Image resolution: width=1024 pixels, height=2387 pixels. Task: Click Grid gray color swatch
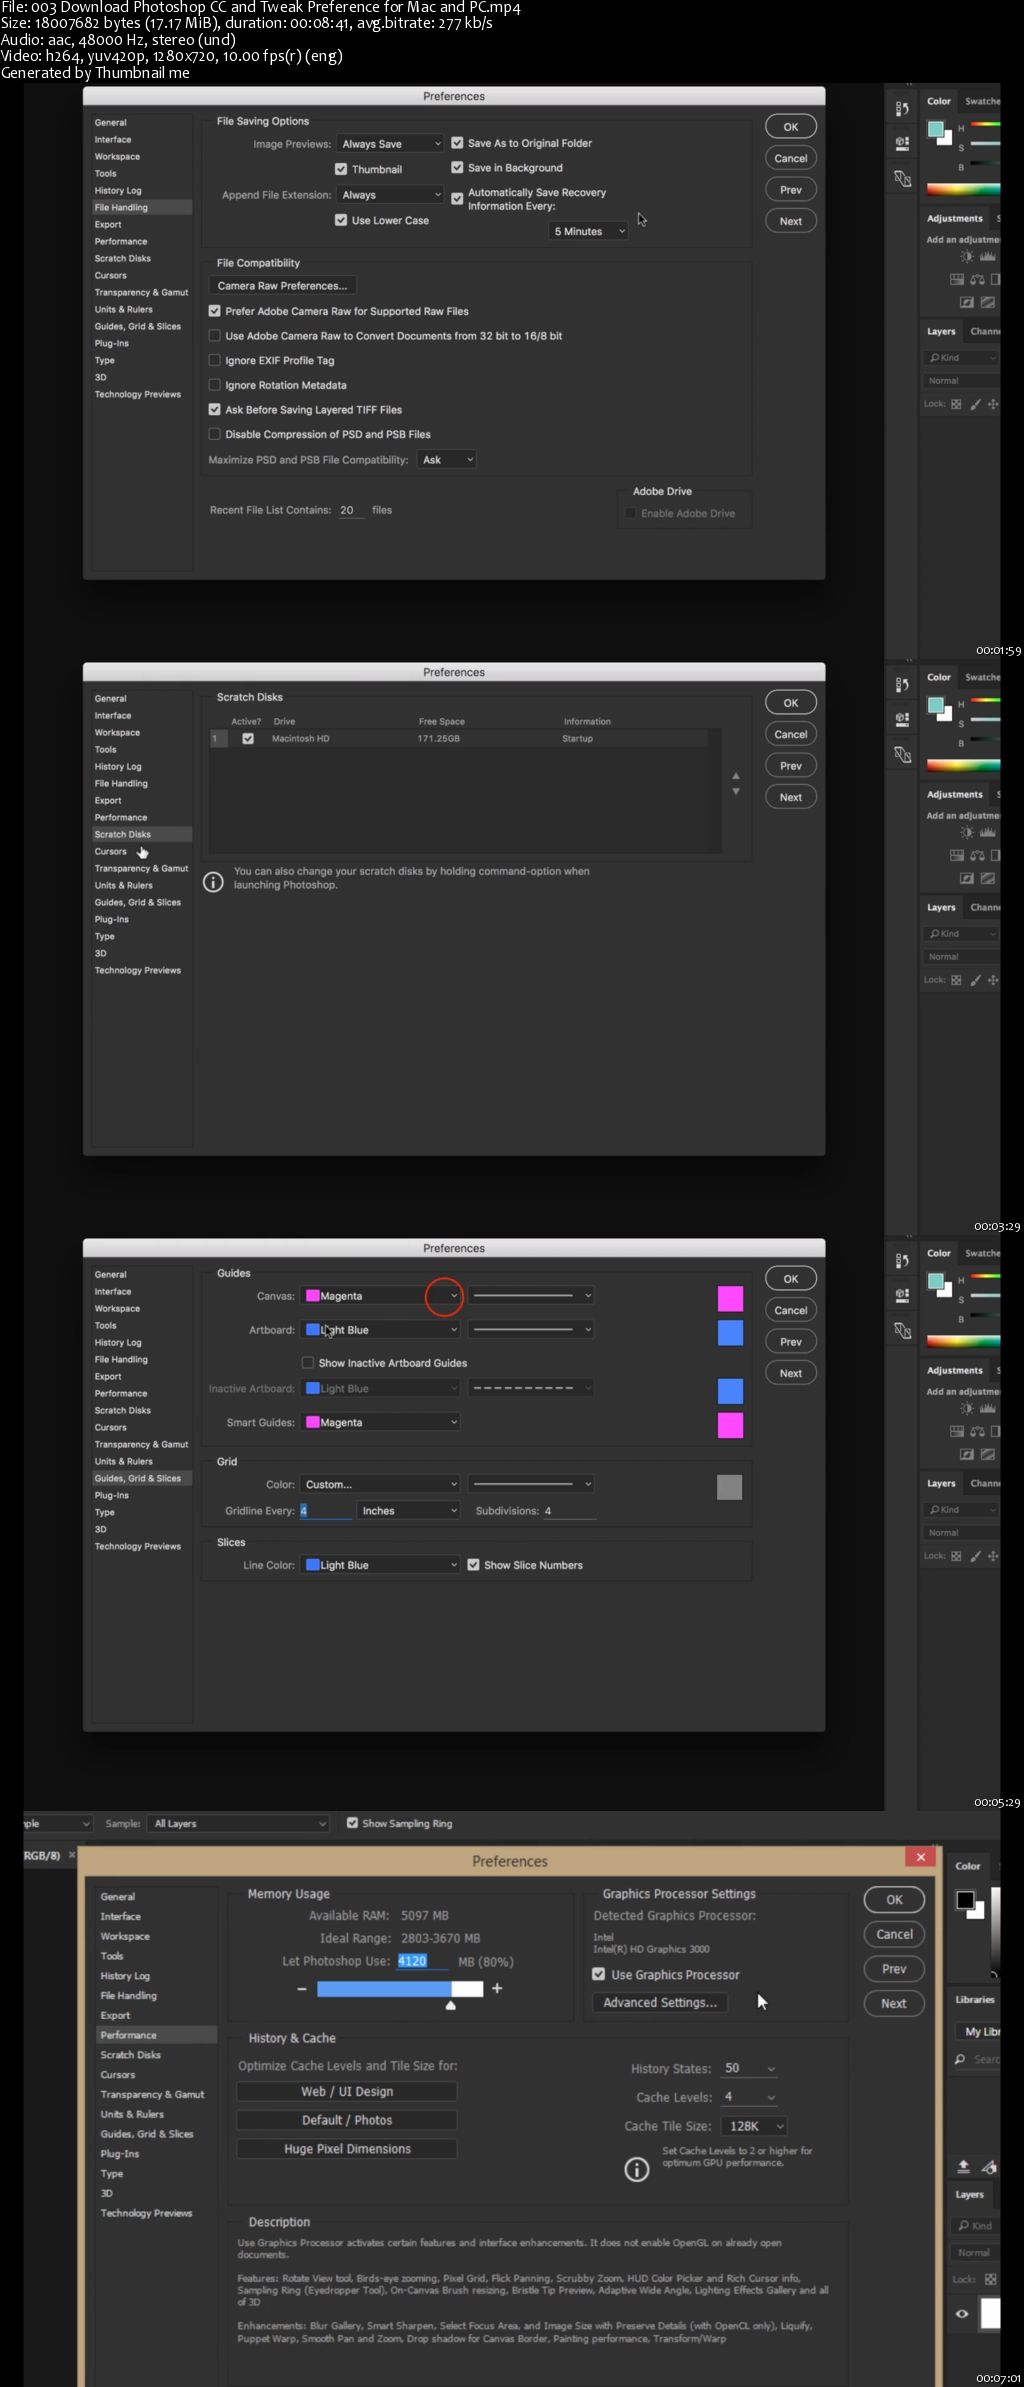(x=730, y=1487)
